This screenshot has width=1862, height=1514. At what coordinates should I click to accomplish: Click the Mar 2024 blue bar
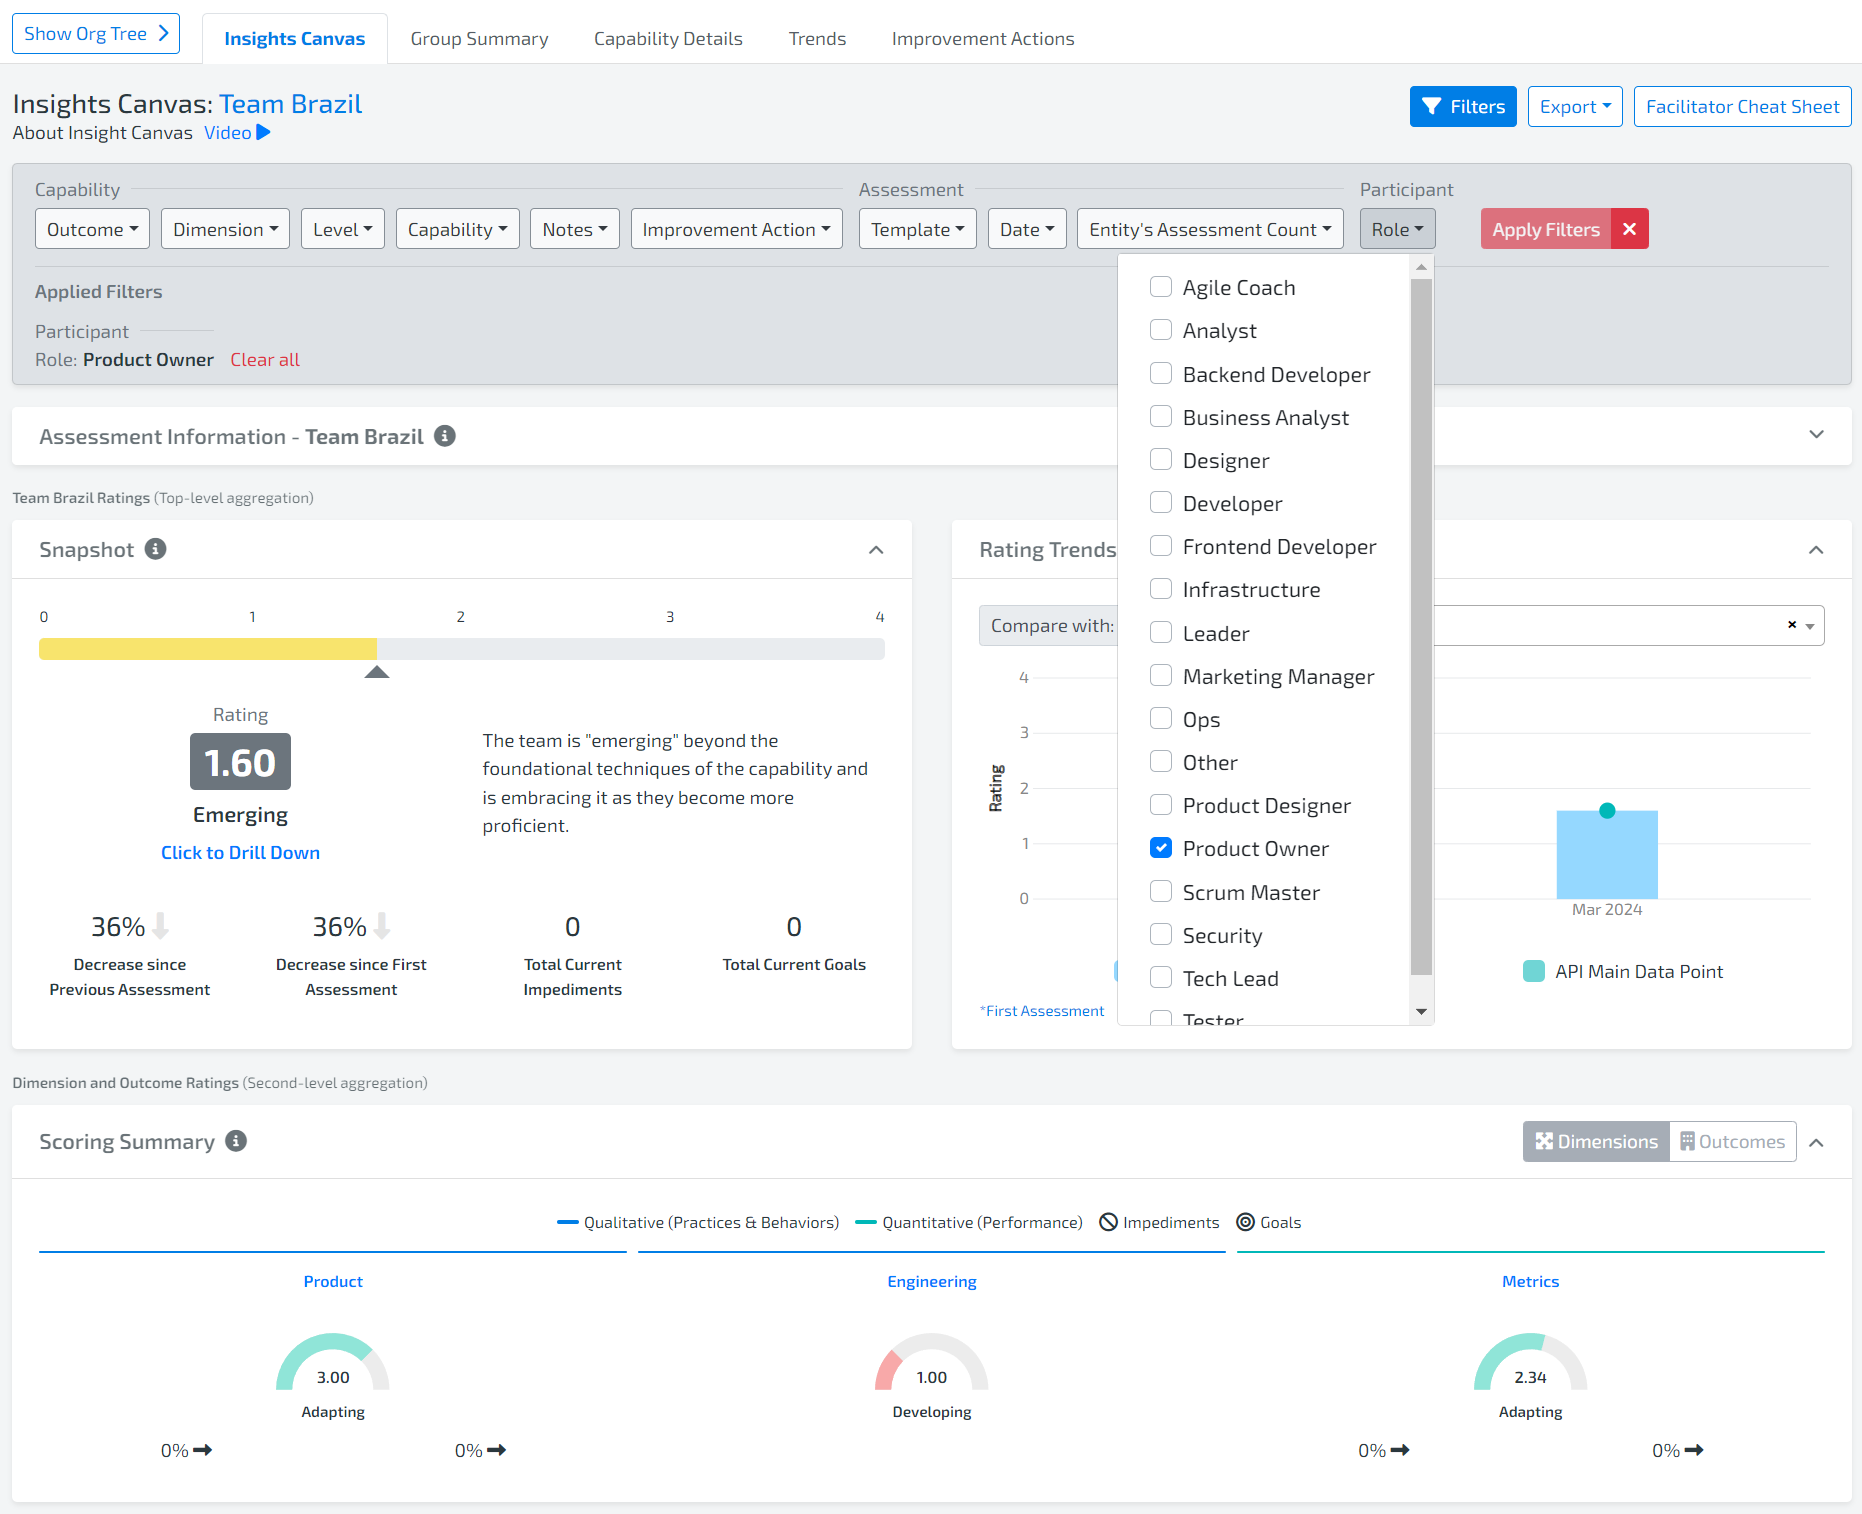click(x=1607, y=855)
